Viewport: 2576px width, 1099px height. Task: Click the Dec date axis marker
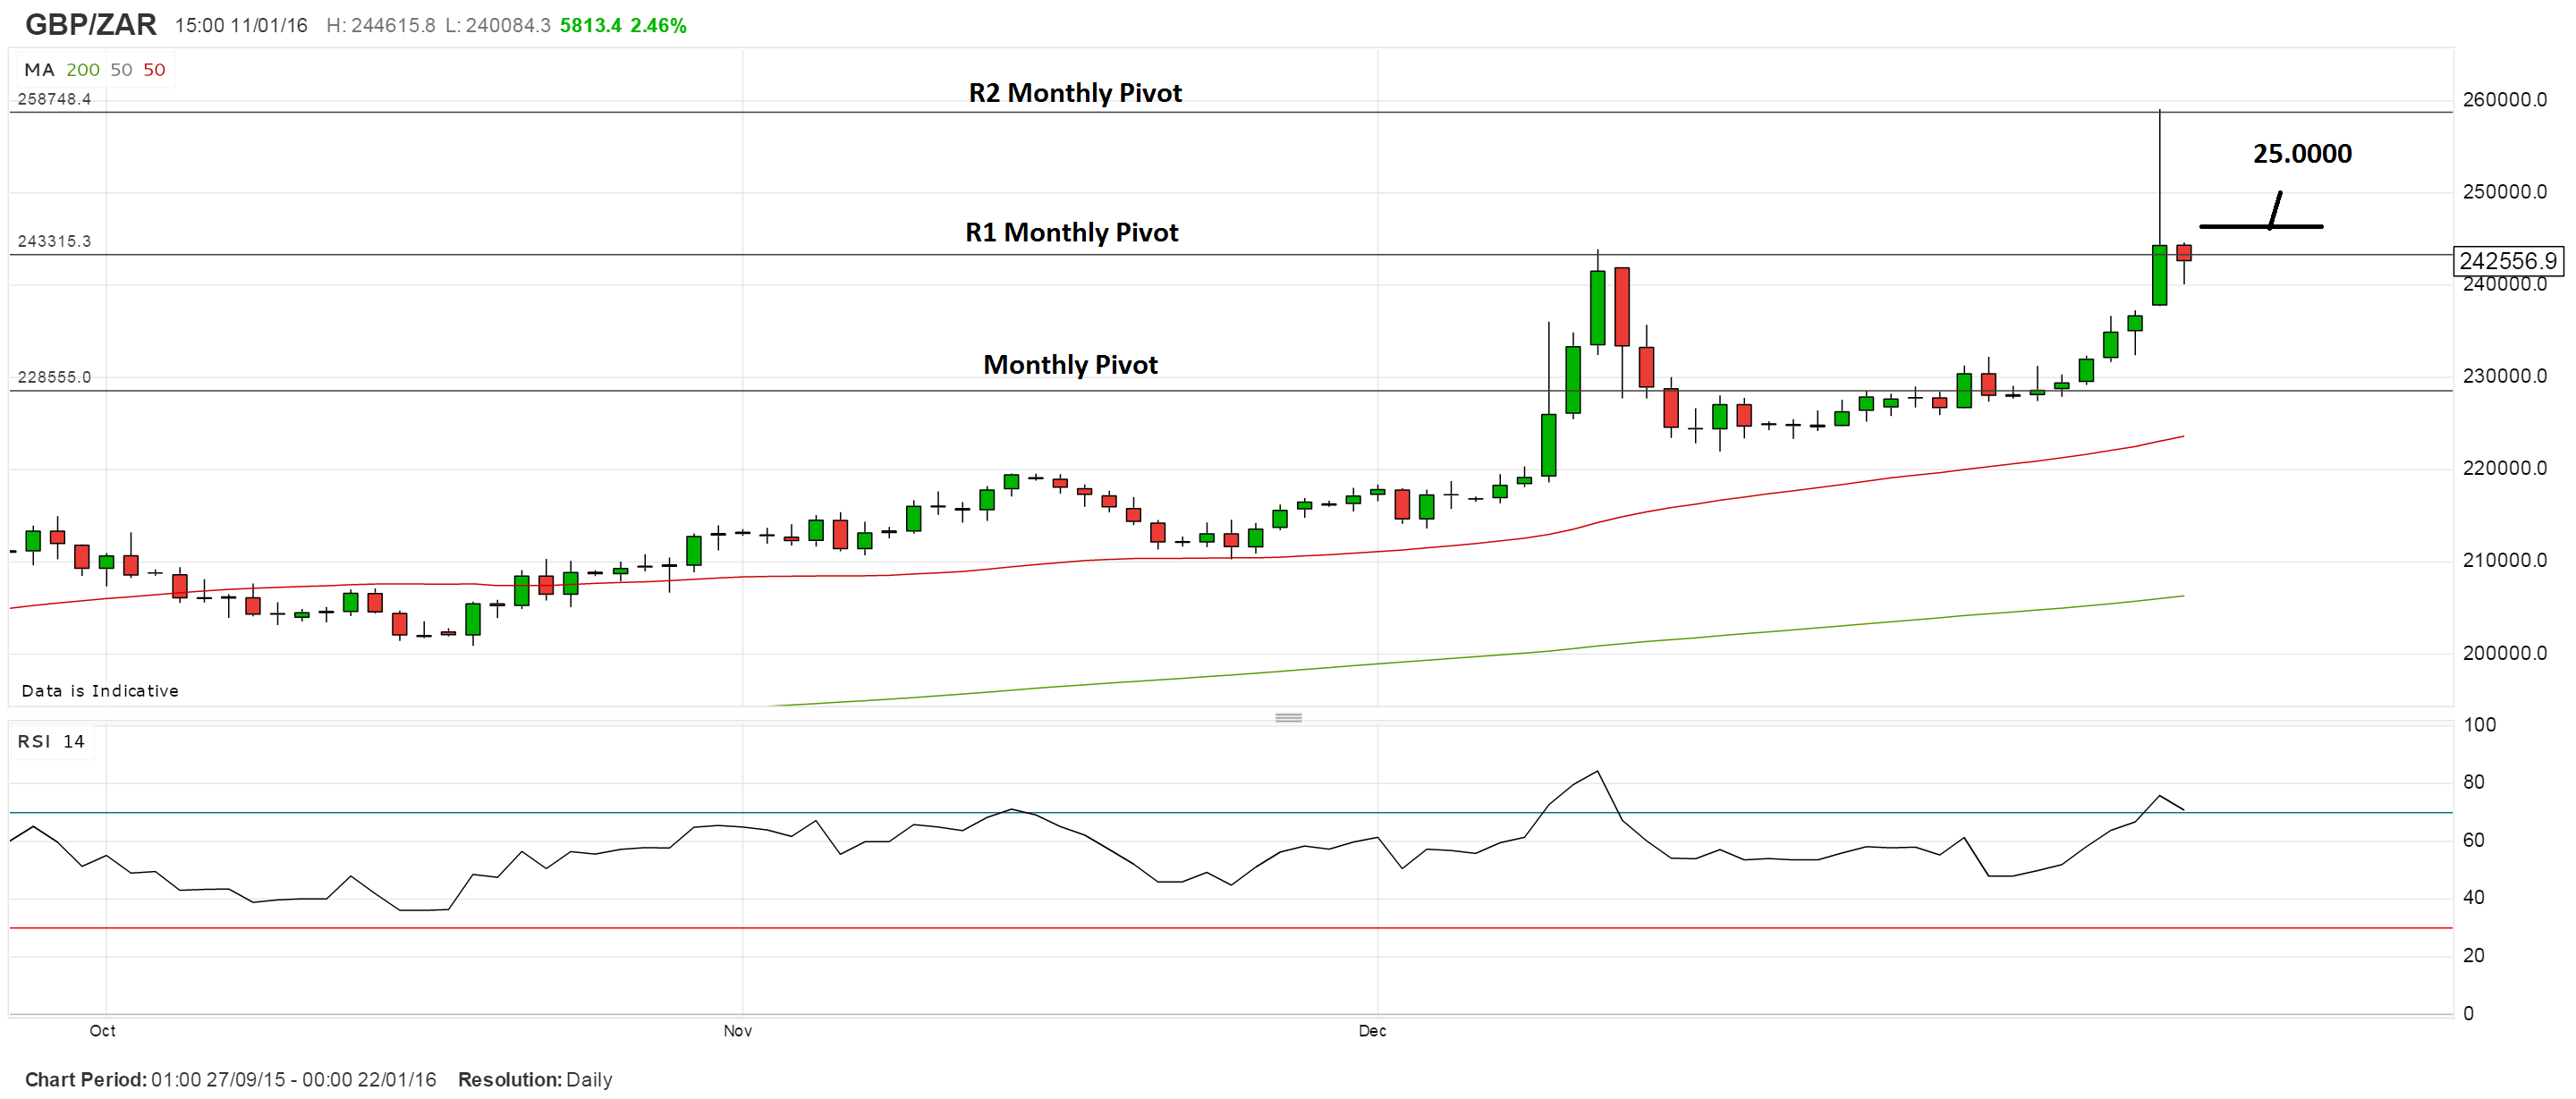(1372, 1030)
